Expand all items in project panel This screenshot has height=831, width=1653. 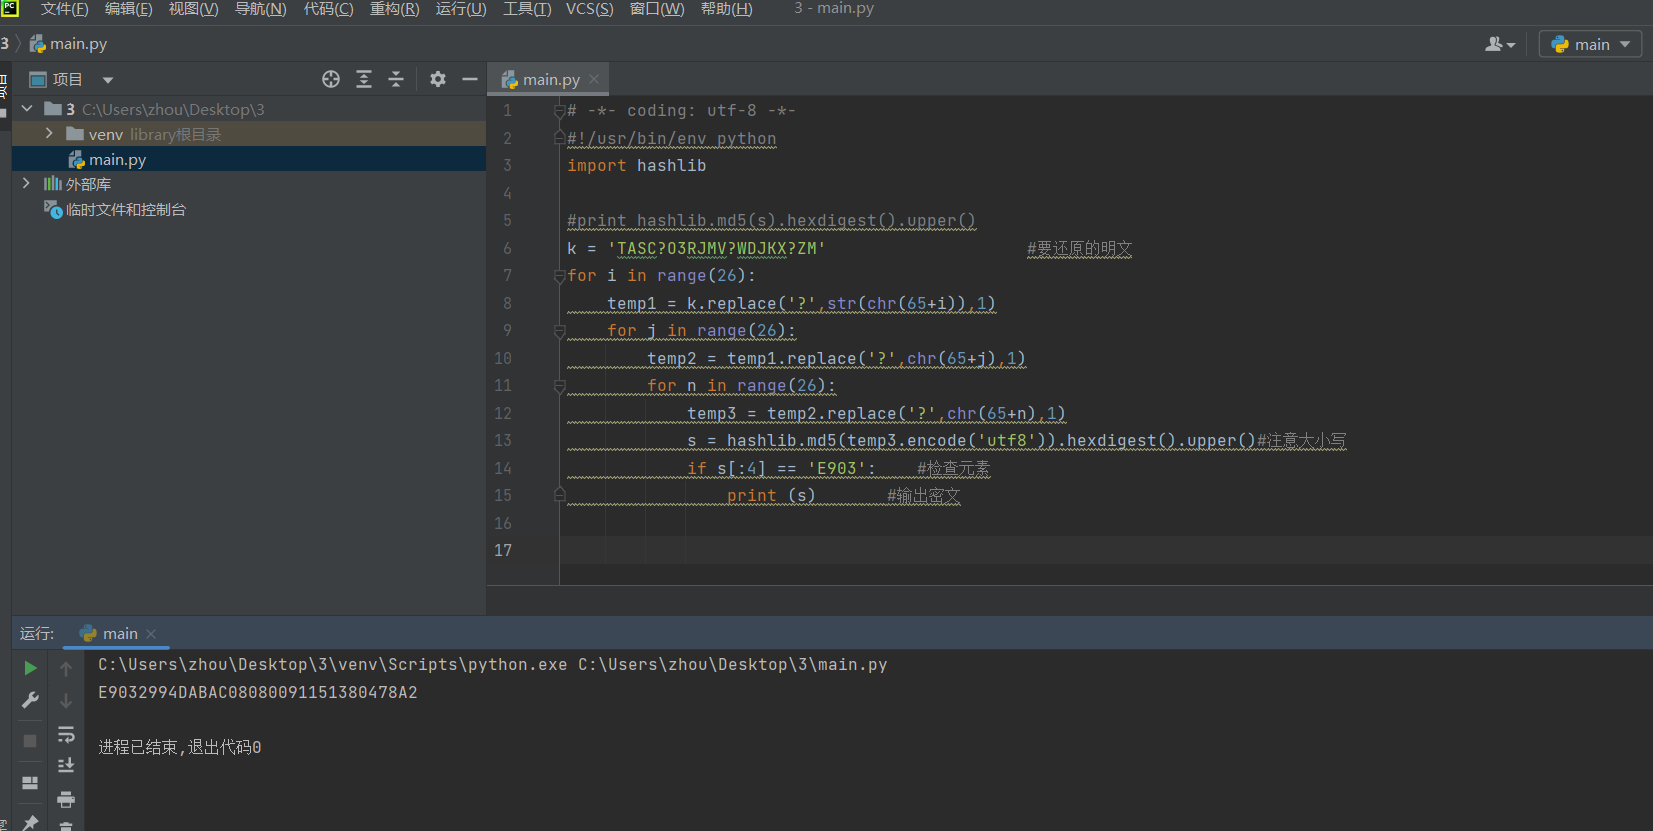(364, 79)
